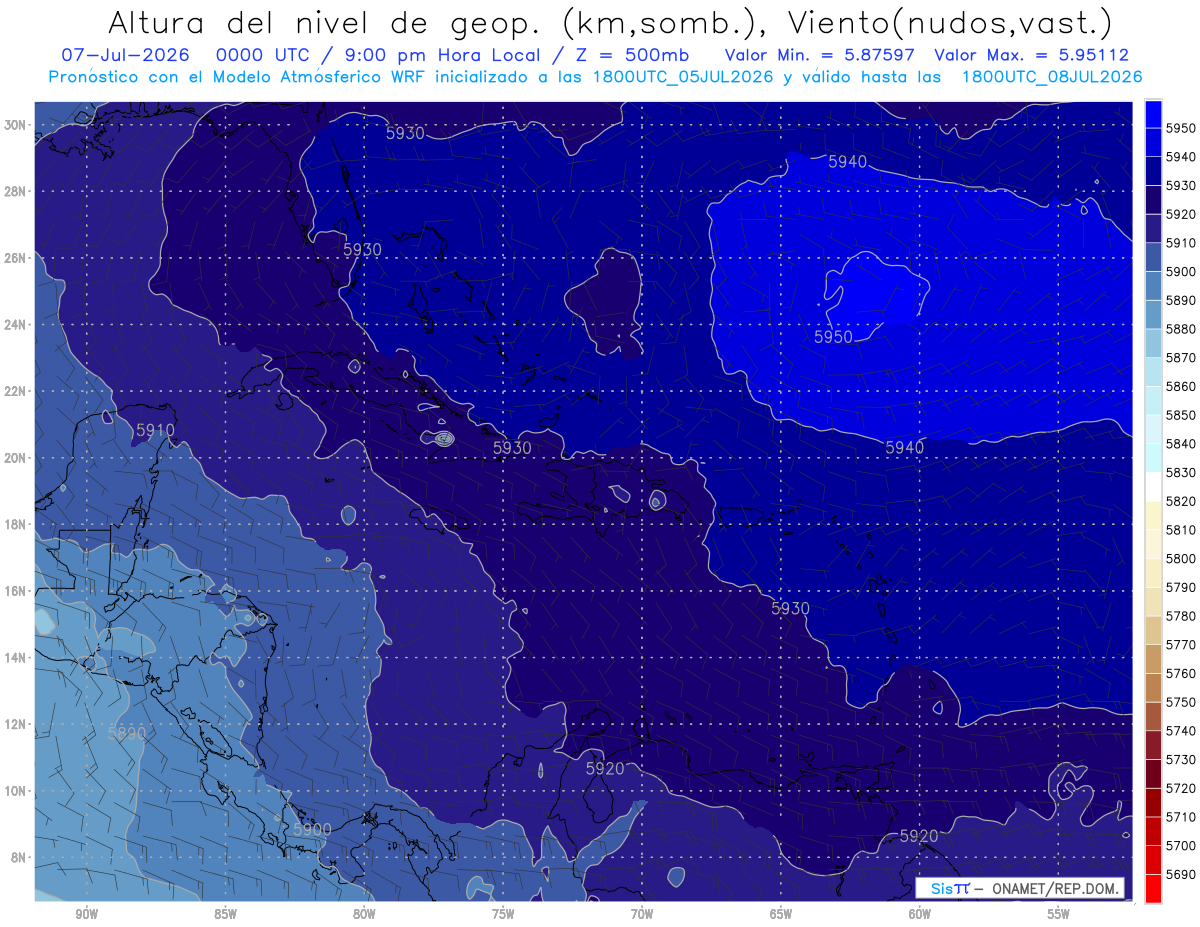
Task: Click the 'Sisπ' logo in credit box
Action: (950, 888)
